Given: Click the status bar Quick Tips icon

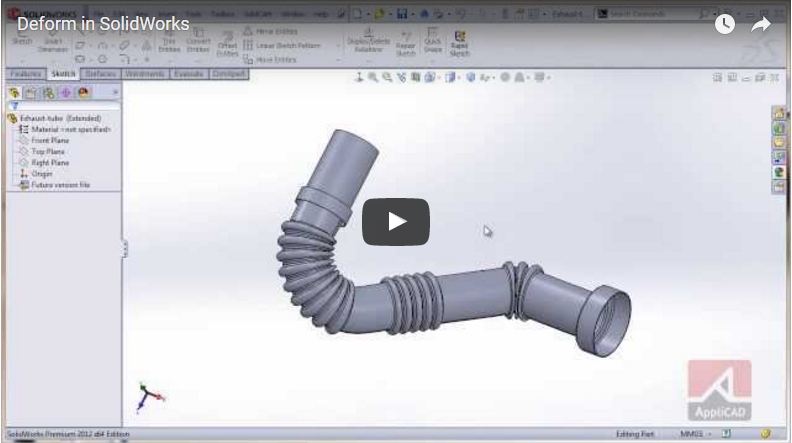Looking at the screenshot, I should click(x=726, y=433).
